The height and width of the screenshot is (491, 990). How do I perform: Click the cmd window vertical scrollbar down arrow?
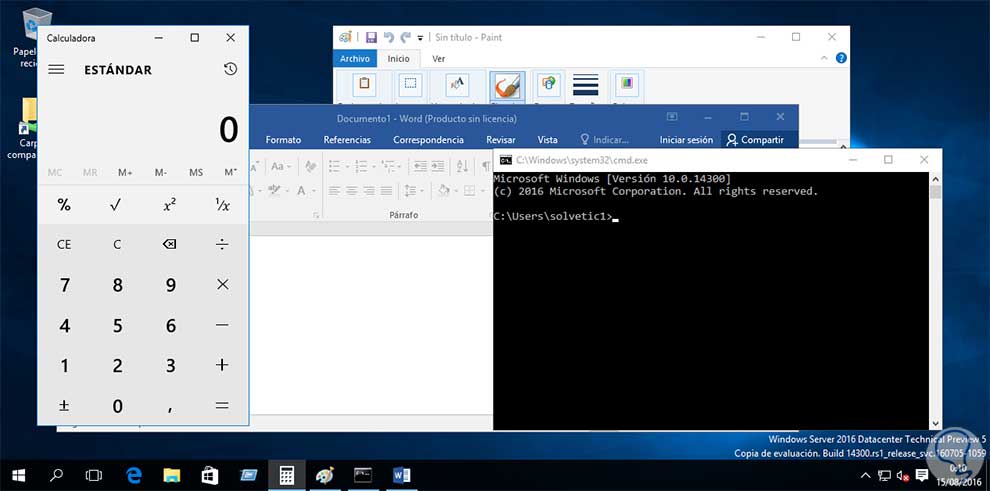tap(935, 424)
